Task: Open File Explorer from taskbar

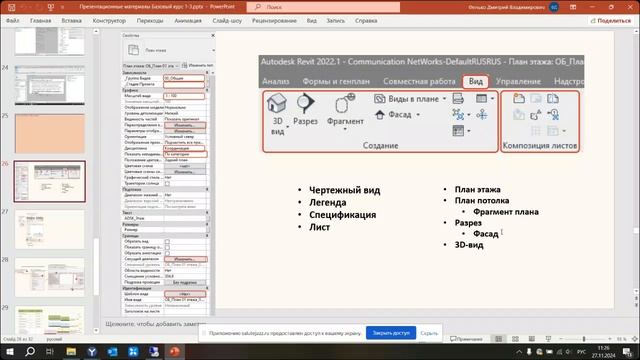Action: 71,352
